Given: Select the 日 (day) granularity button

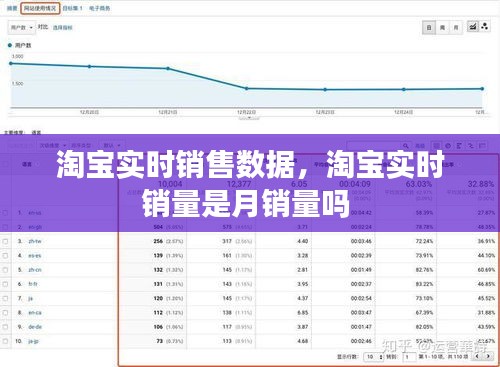Looking at the screenshot, I should [x=429, y=27].
